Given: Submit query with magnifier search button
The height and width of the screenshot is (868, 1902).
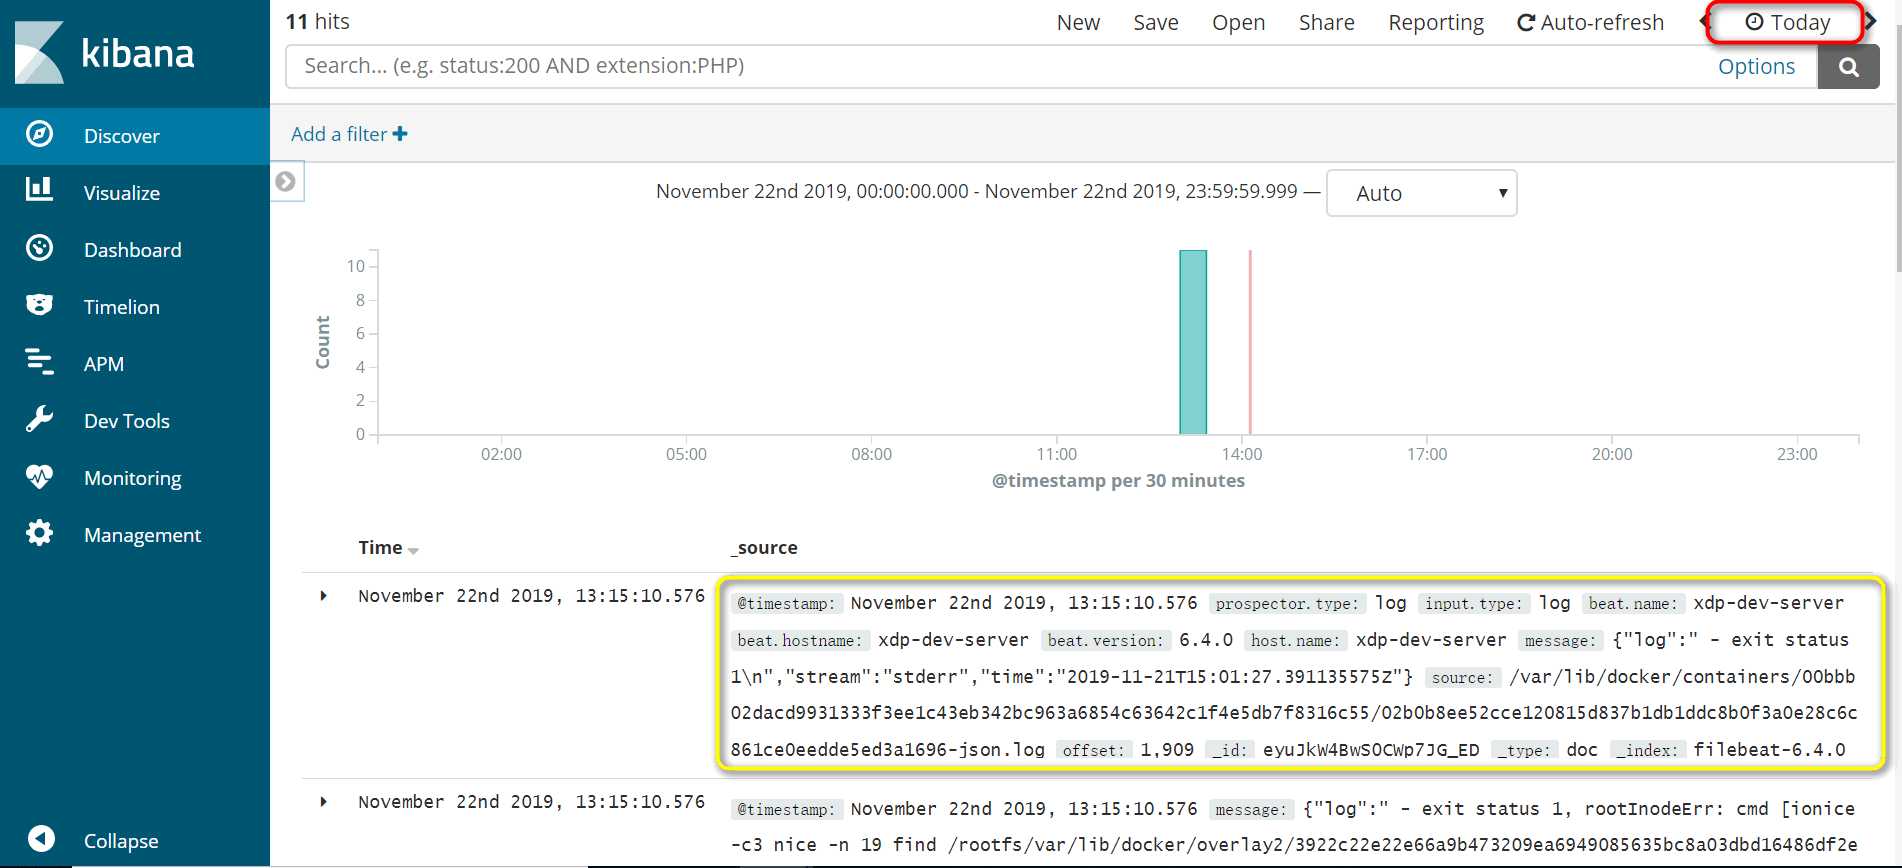Looking at the screenshot, I should click(x=1848, y=67).
